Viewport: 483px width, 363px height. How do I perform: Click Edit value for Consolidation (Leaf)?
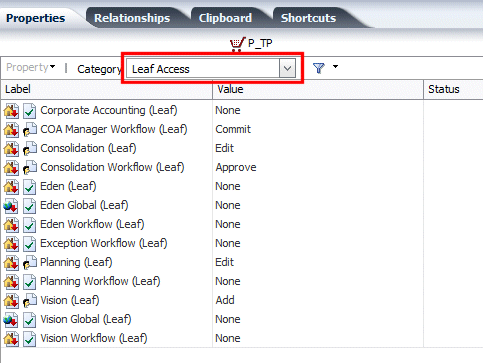[225, 148]
